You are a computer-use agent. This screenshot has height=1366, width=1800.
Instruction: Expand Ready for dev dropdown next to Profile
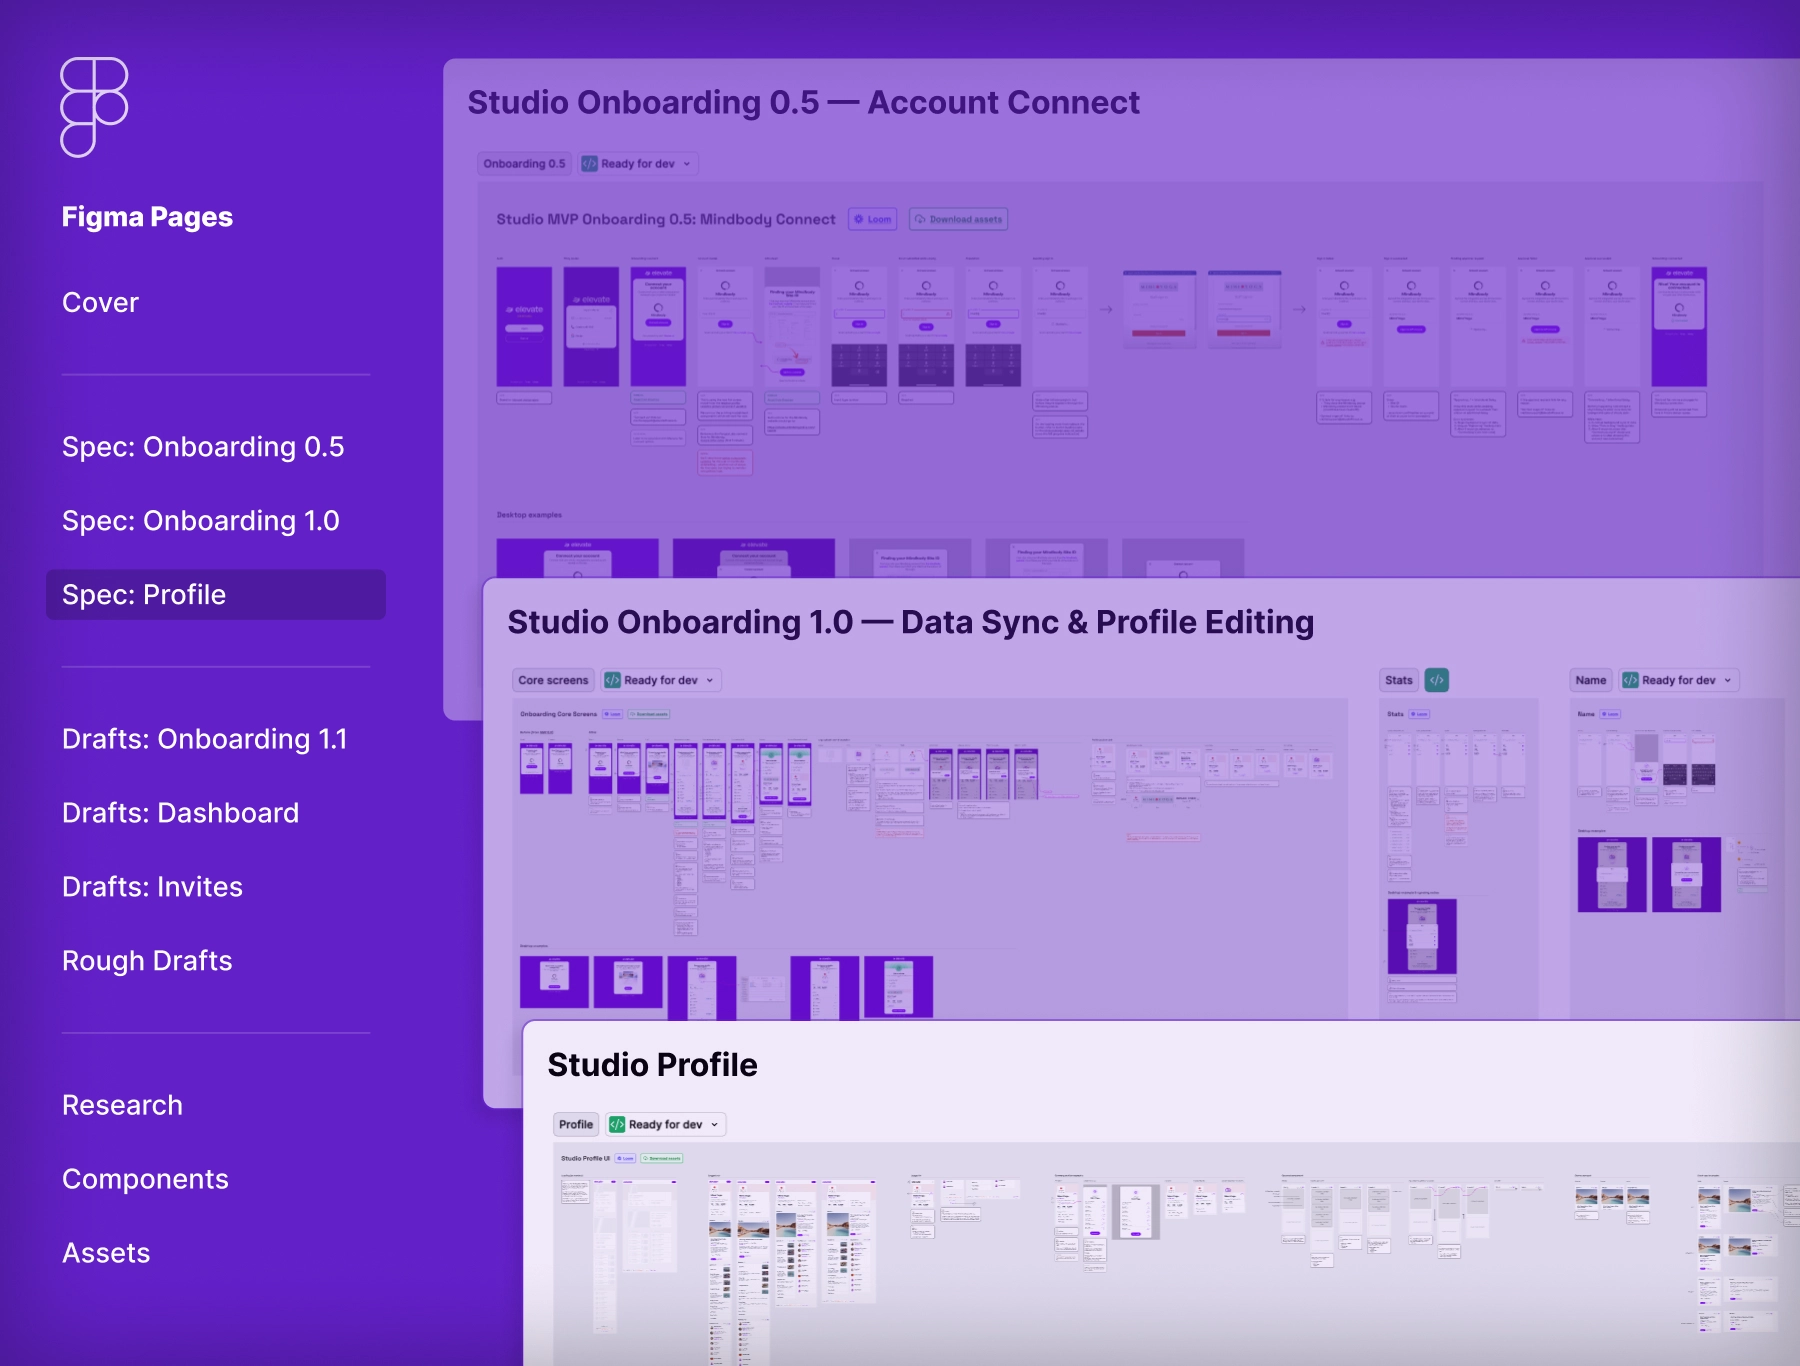point(714,1124)
